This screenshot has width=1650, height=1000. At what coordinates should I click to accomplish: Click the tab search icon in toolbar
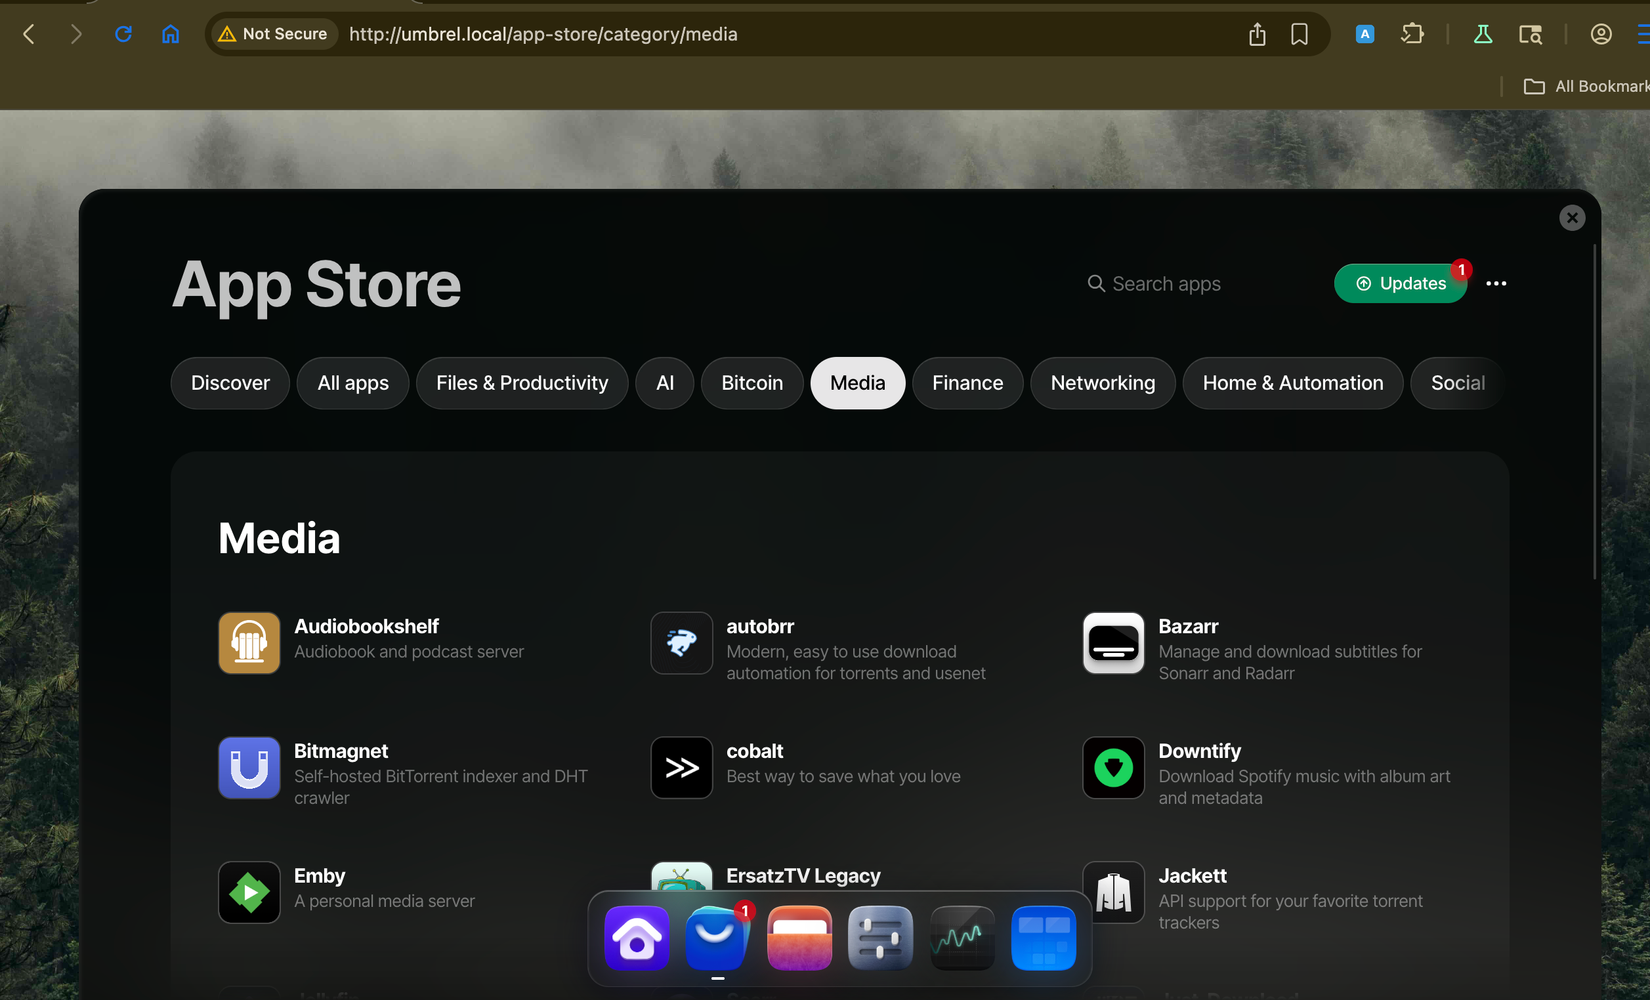point(1530,34)
